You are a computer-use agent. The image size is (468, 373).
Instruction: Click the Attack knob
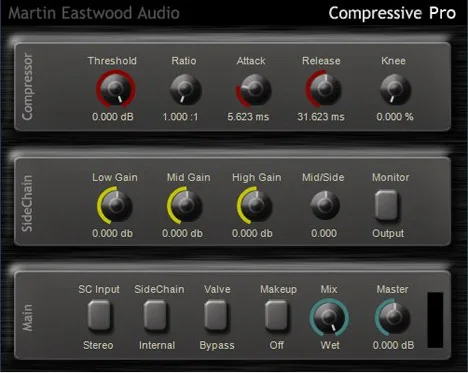tap(254, 89)
